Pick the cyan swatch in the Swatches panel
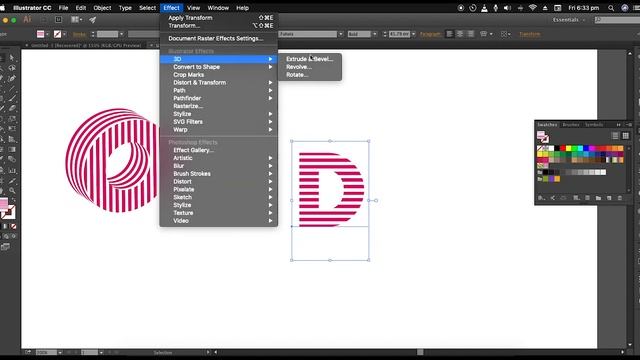The height and width of the screenshot is (360, 640). (580, 148)
